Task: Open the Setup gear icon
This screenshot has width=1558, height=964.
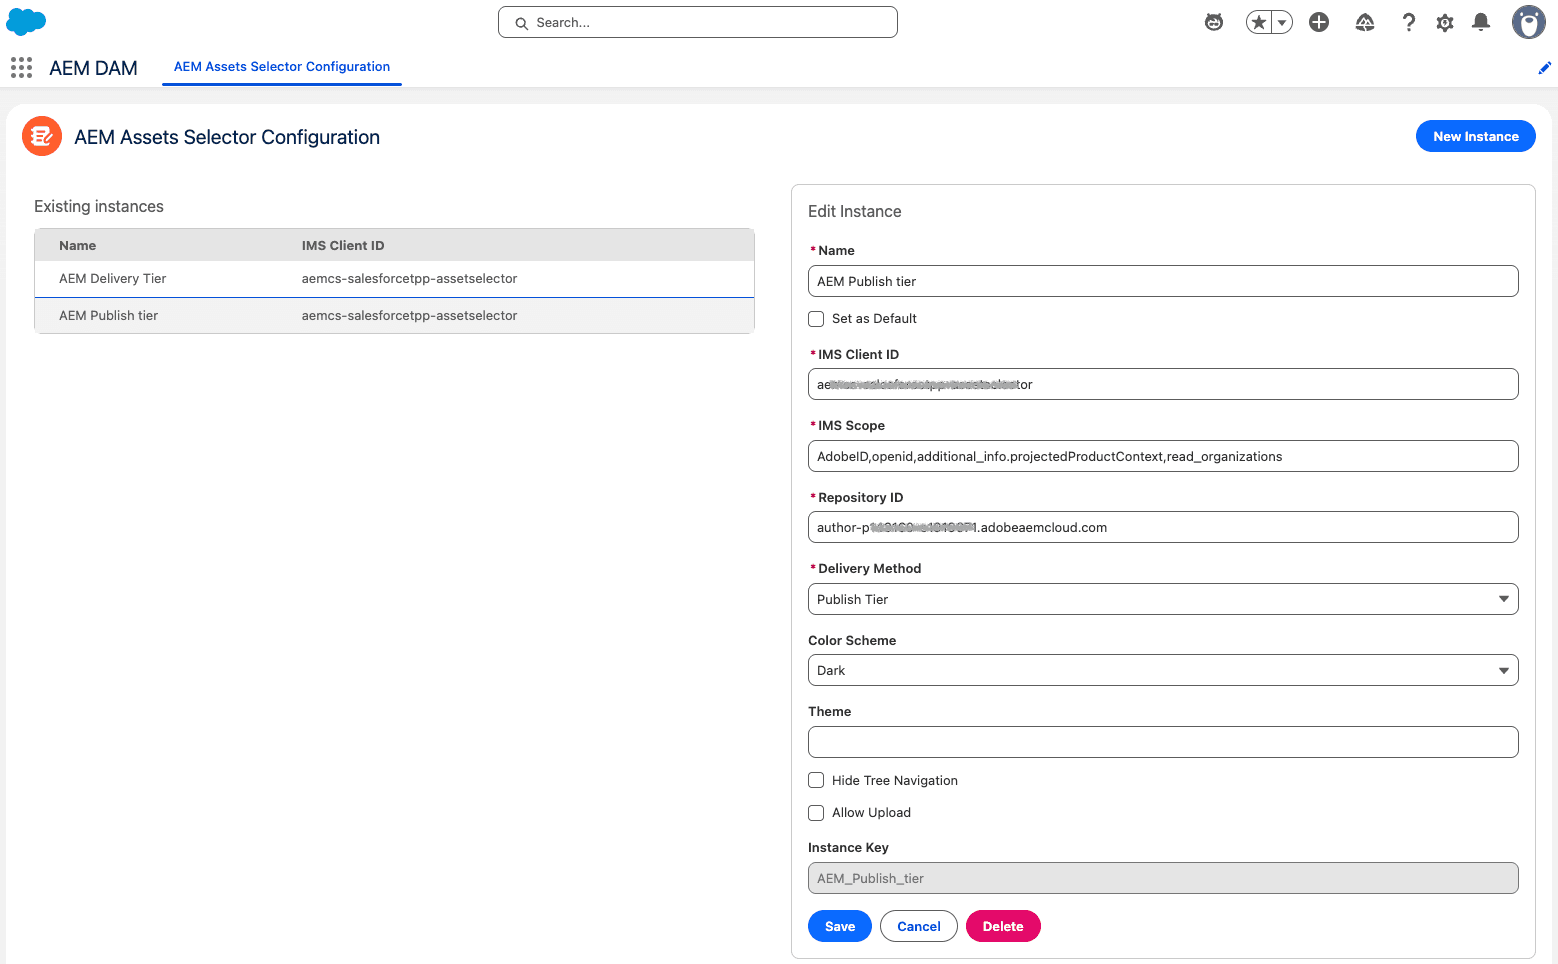Action: tap(1445, 22)
